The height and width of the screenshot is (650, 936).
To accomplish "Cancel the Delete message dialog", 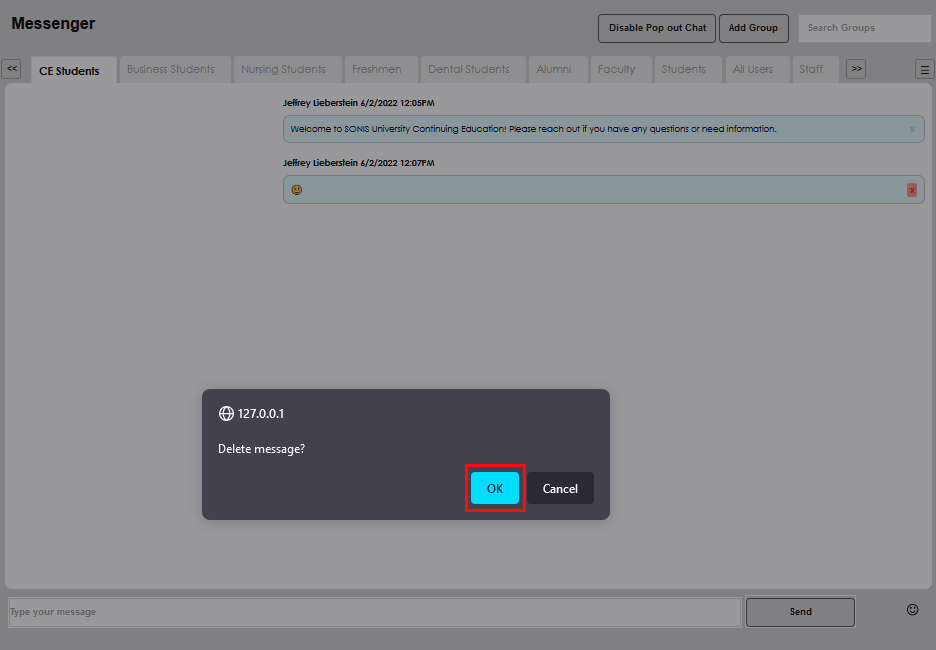I will [x=560, y=488].
